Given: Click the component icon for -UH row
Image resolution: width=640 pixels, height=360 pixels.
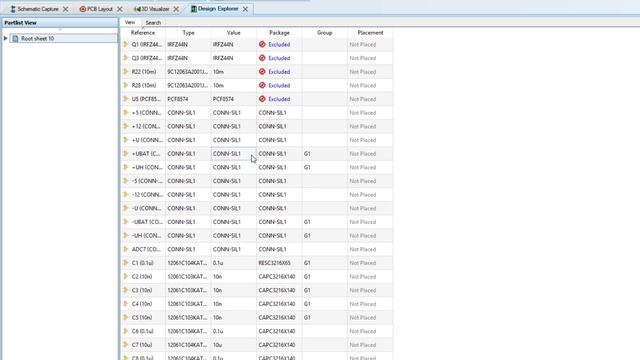Looking at the screenshot, I should [x=126, y=236].
